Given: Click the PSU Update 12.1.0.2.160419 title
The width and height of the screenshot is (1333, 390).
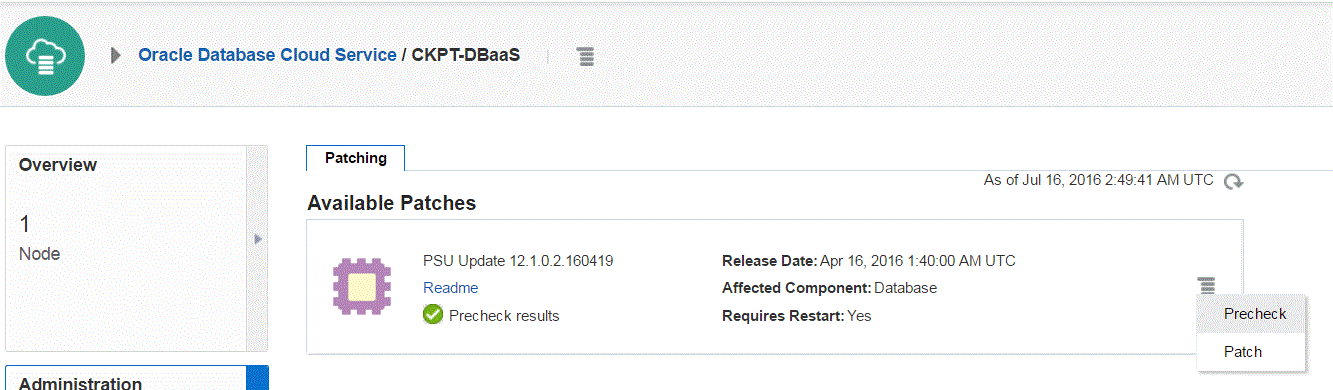Looking at the screenshot, I should [x=518, y=261].
